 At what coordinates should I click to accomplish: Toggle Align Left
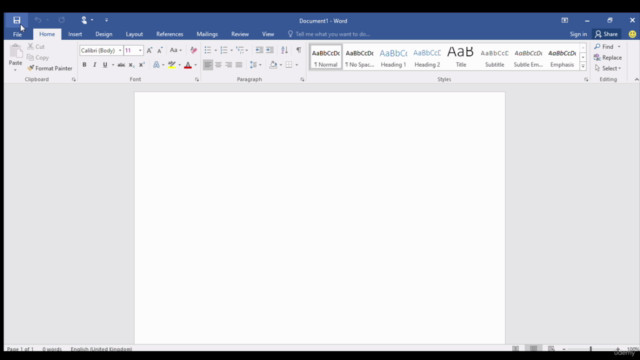coord(208,65)
